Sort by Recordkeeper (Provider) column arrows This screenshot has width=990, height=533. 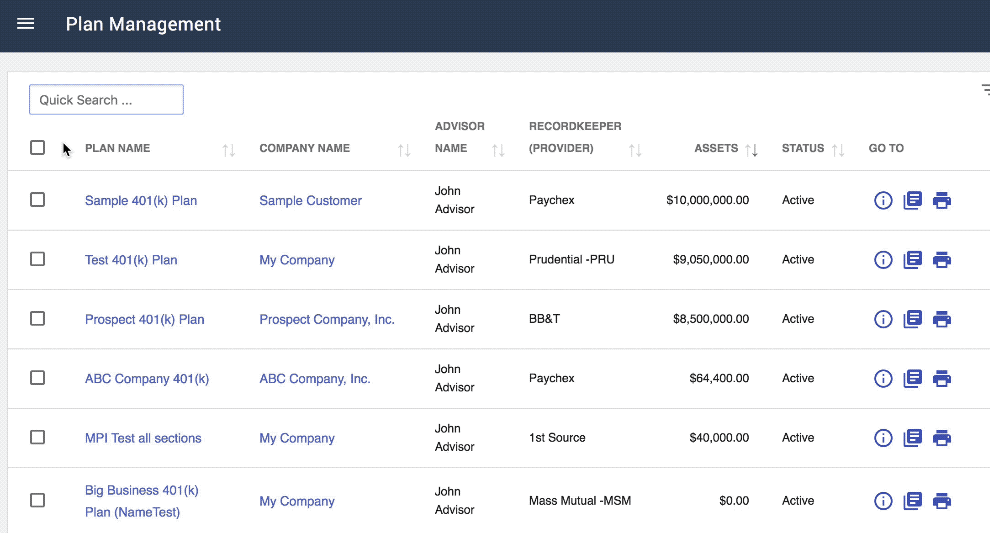coord(635,150)
